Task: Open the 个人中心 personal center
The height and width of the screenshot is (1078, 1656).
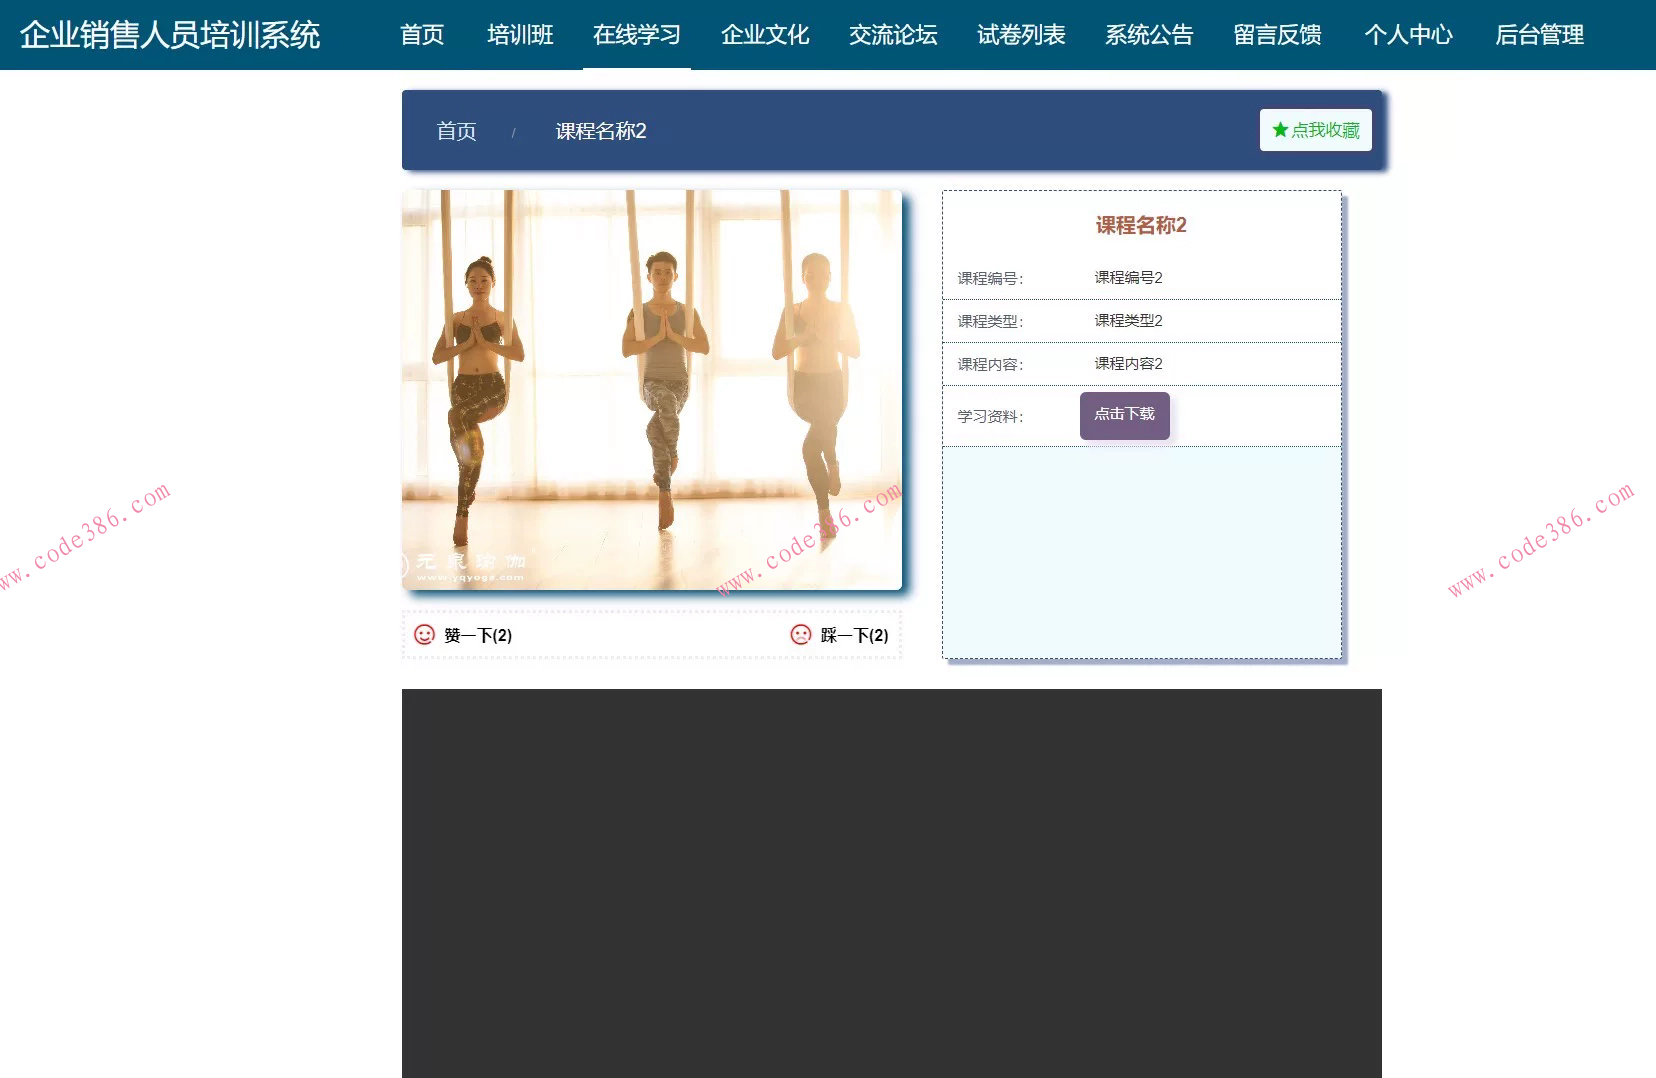Action: (1408, 35)
